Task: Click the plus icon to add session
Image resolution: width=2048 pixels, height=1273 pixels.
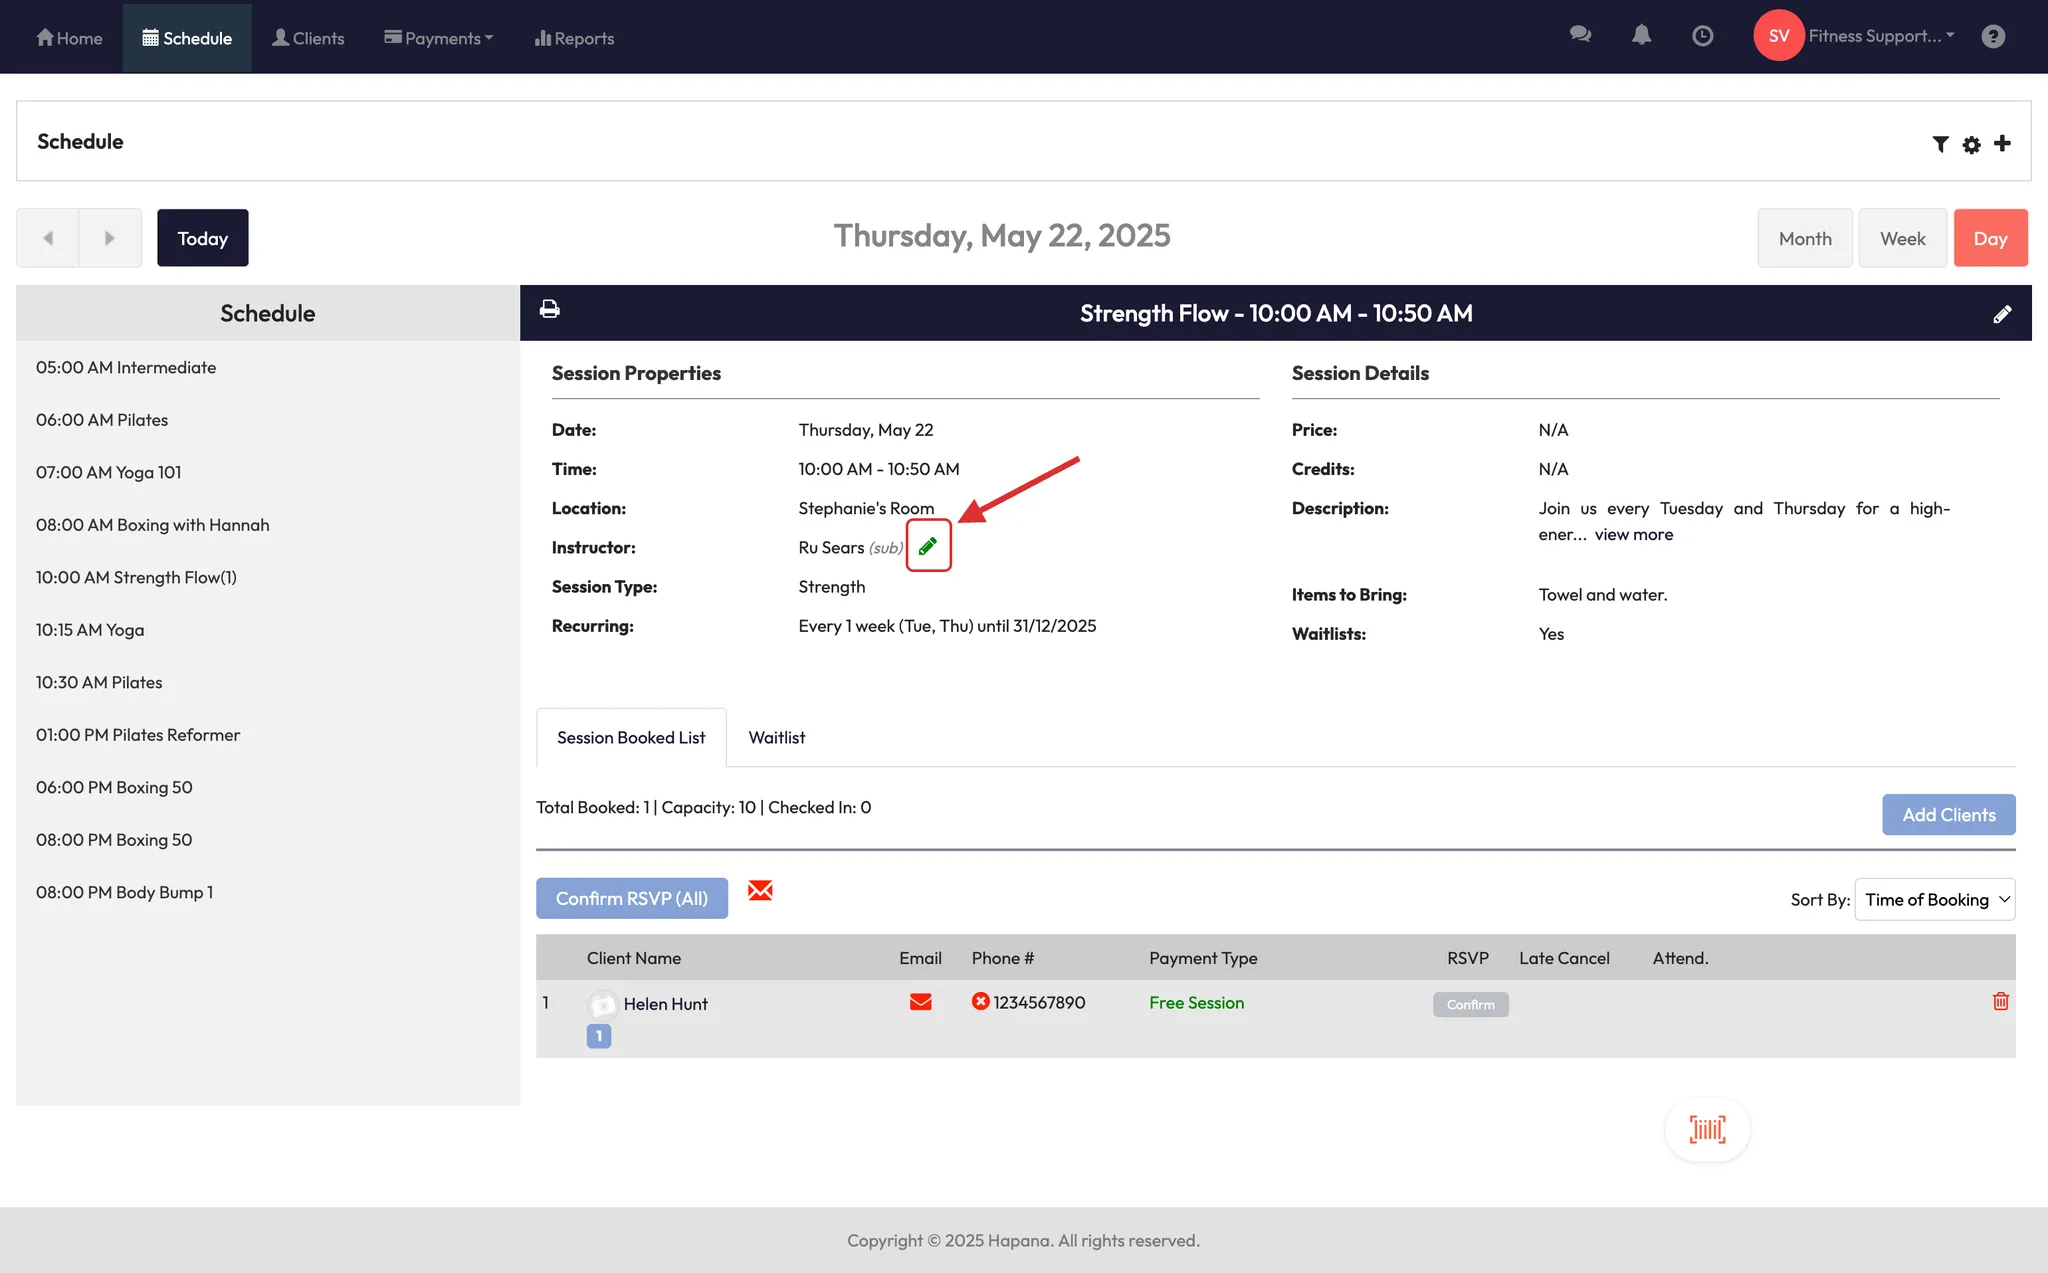Action: point(2002,143)
